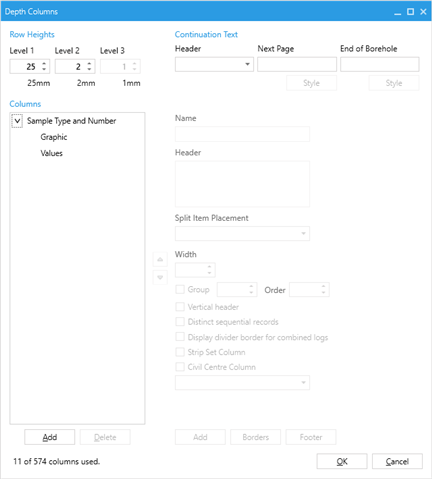Focus the Next Page text field
The width and height of the screenshot is (432, 479).
click(297, 64)
